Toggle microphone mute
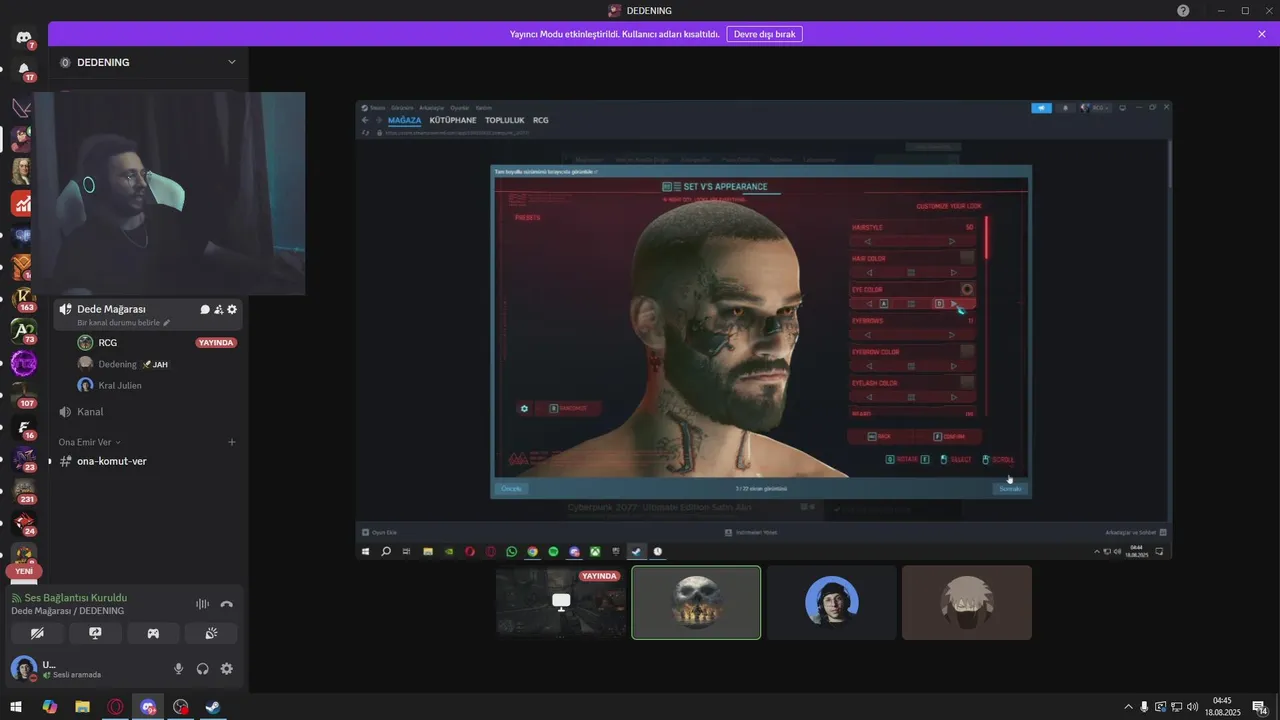Image resolution: width=1280 pixels, height=720 pixels. (x=179, y=669)
